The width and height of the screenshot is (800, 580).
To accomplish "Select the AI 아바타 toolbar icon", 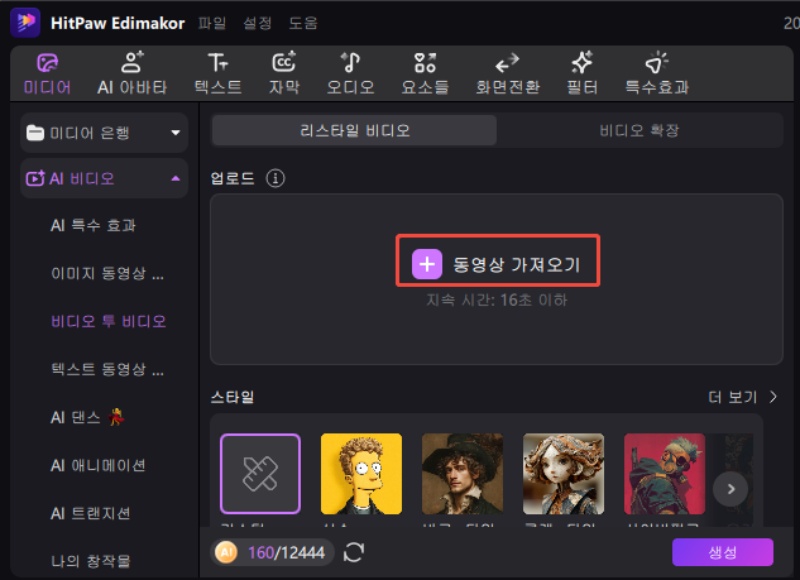I will pos(130,70).
